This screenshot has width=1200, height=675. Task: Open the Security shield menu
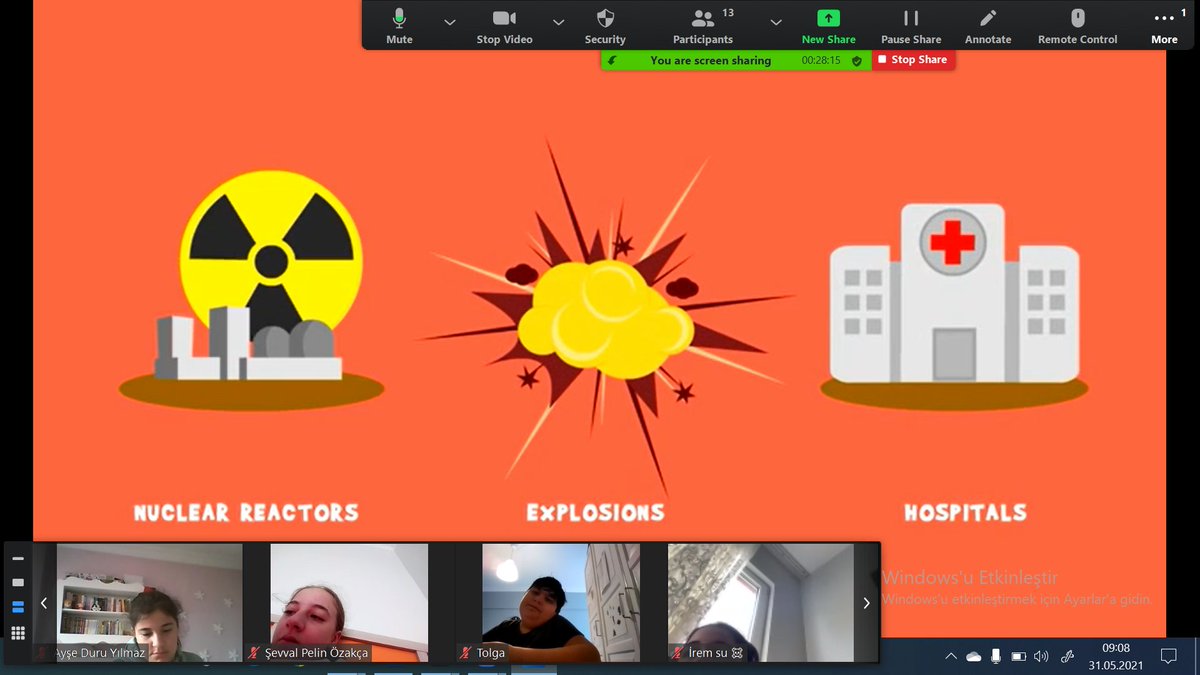tap(605, 26)
